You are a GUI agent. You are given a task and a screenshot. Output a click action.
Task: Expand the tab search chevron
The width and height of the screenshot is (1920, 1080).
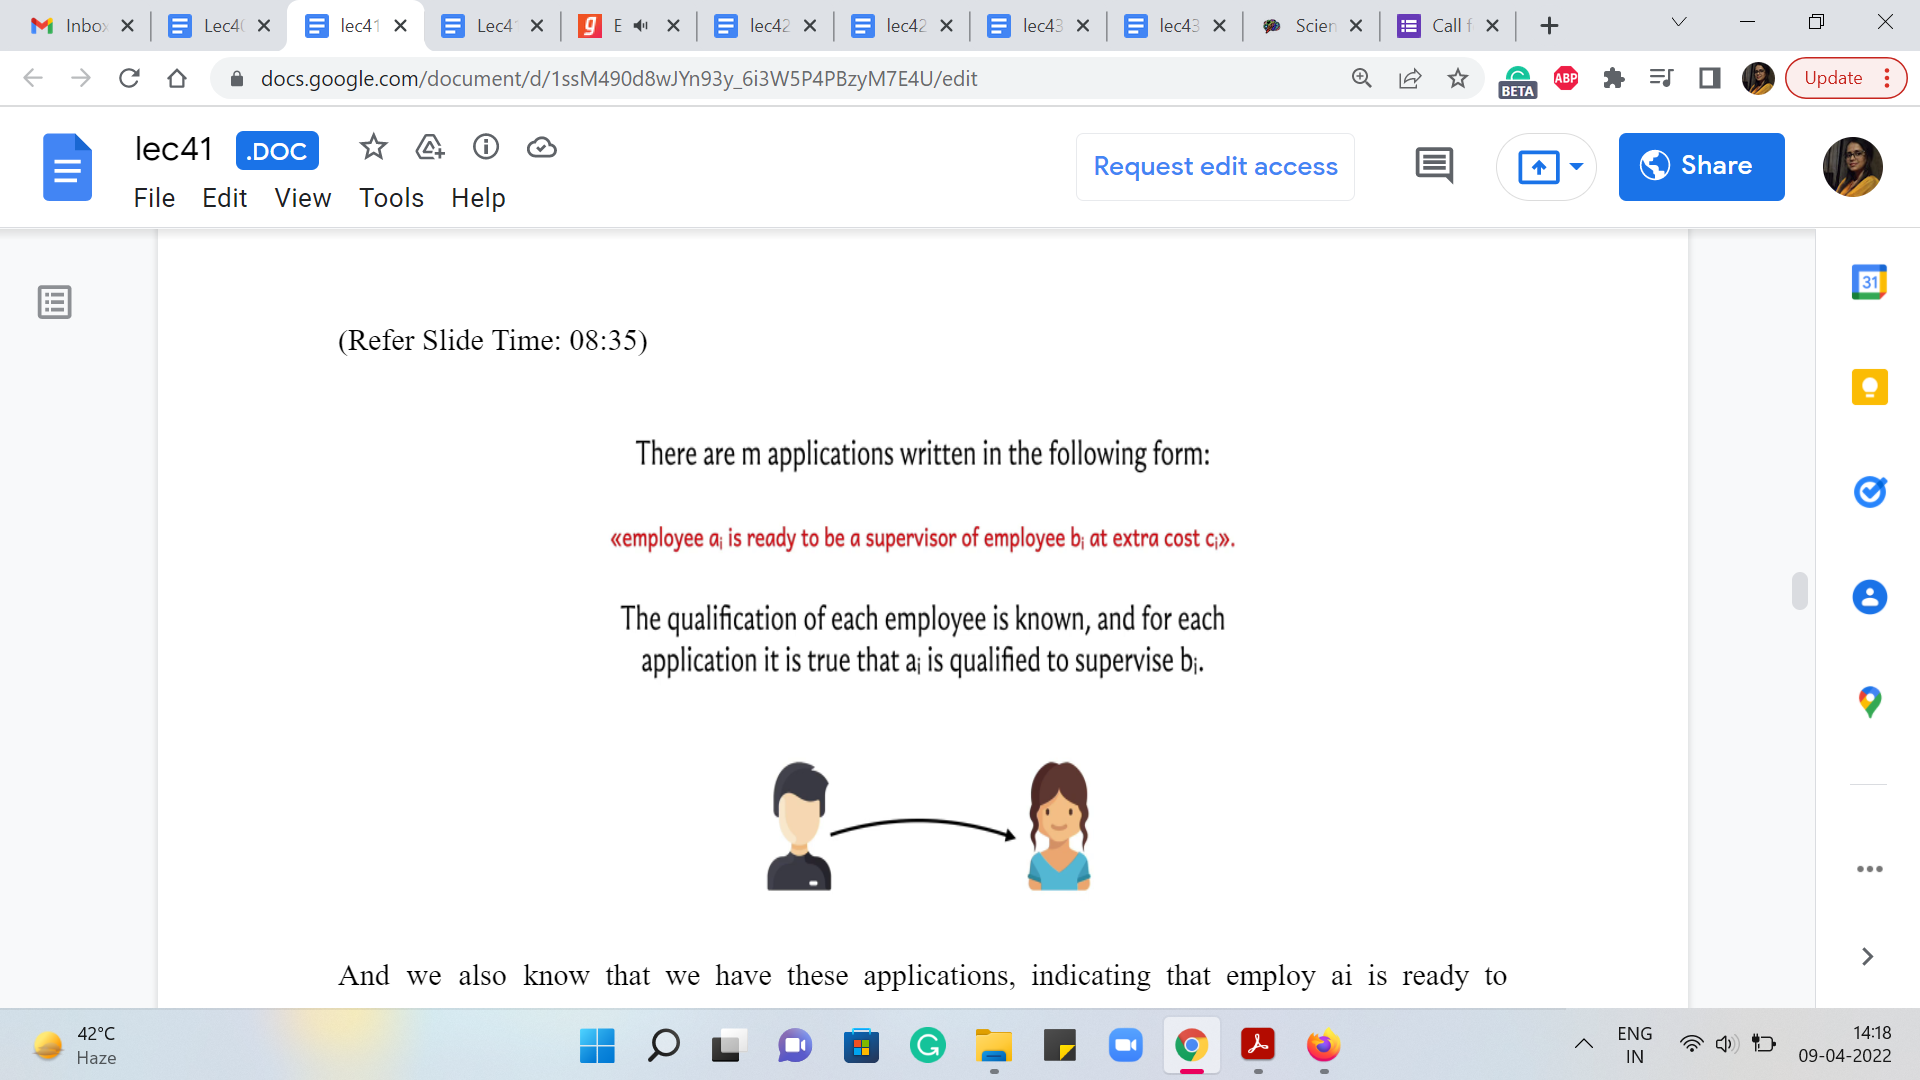1679,23
